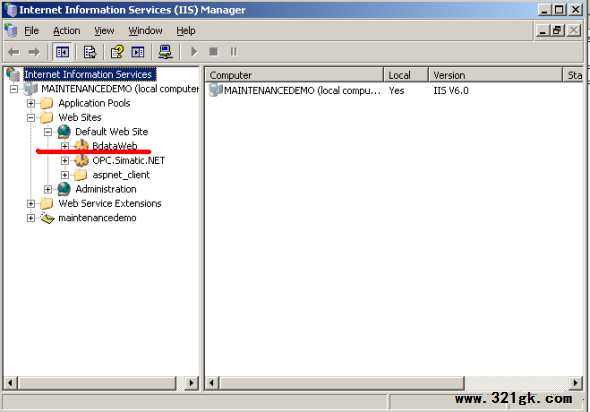Screen dimensions: 590x412
Task: Click the Default Web Site globe icon
Action: click(x=64, y=132)
